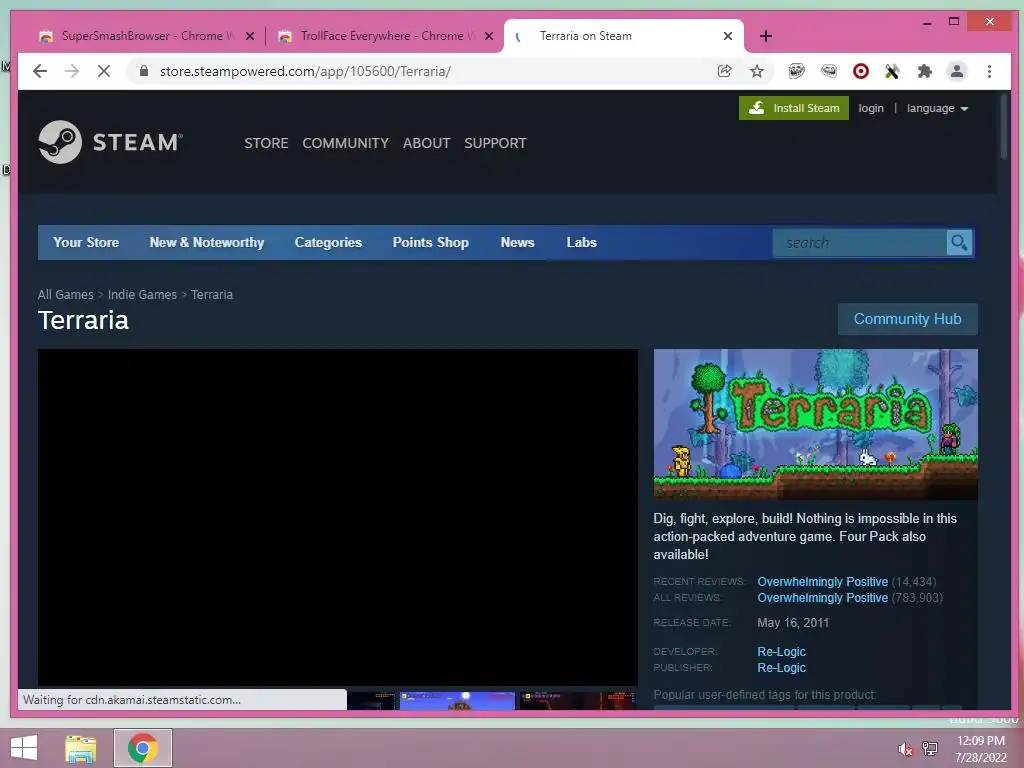Screen dimensions: 1024x768
Task: Click the crossed tools extension icon
Action: point(892,71)
